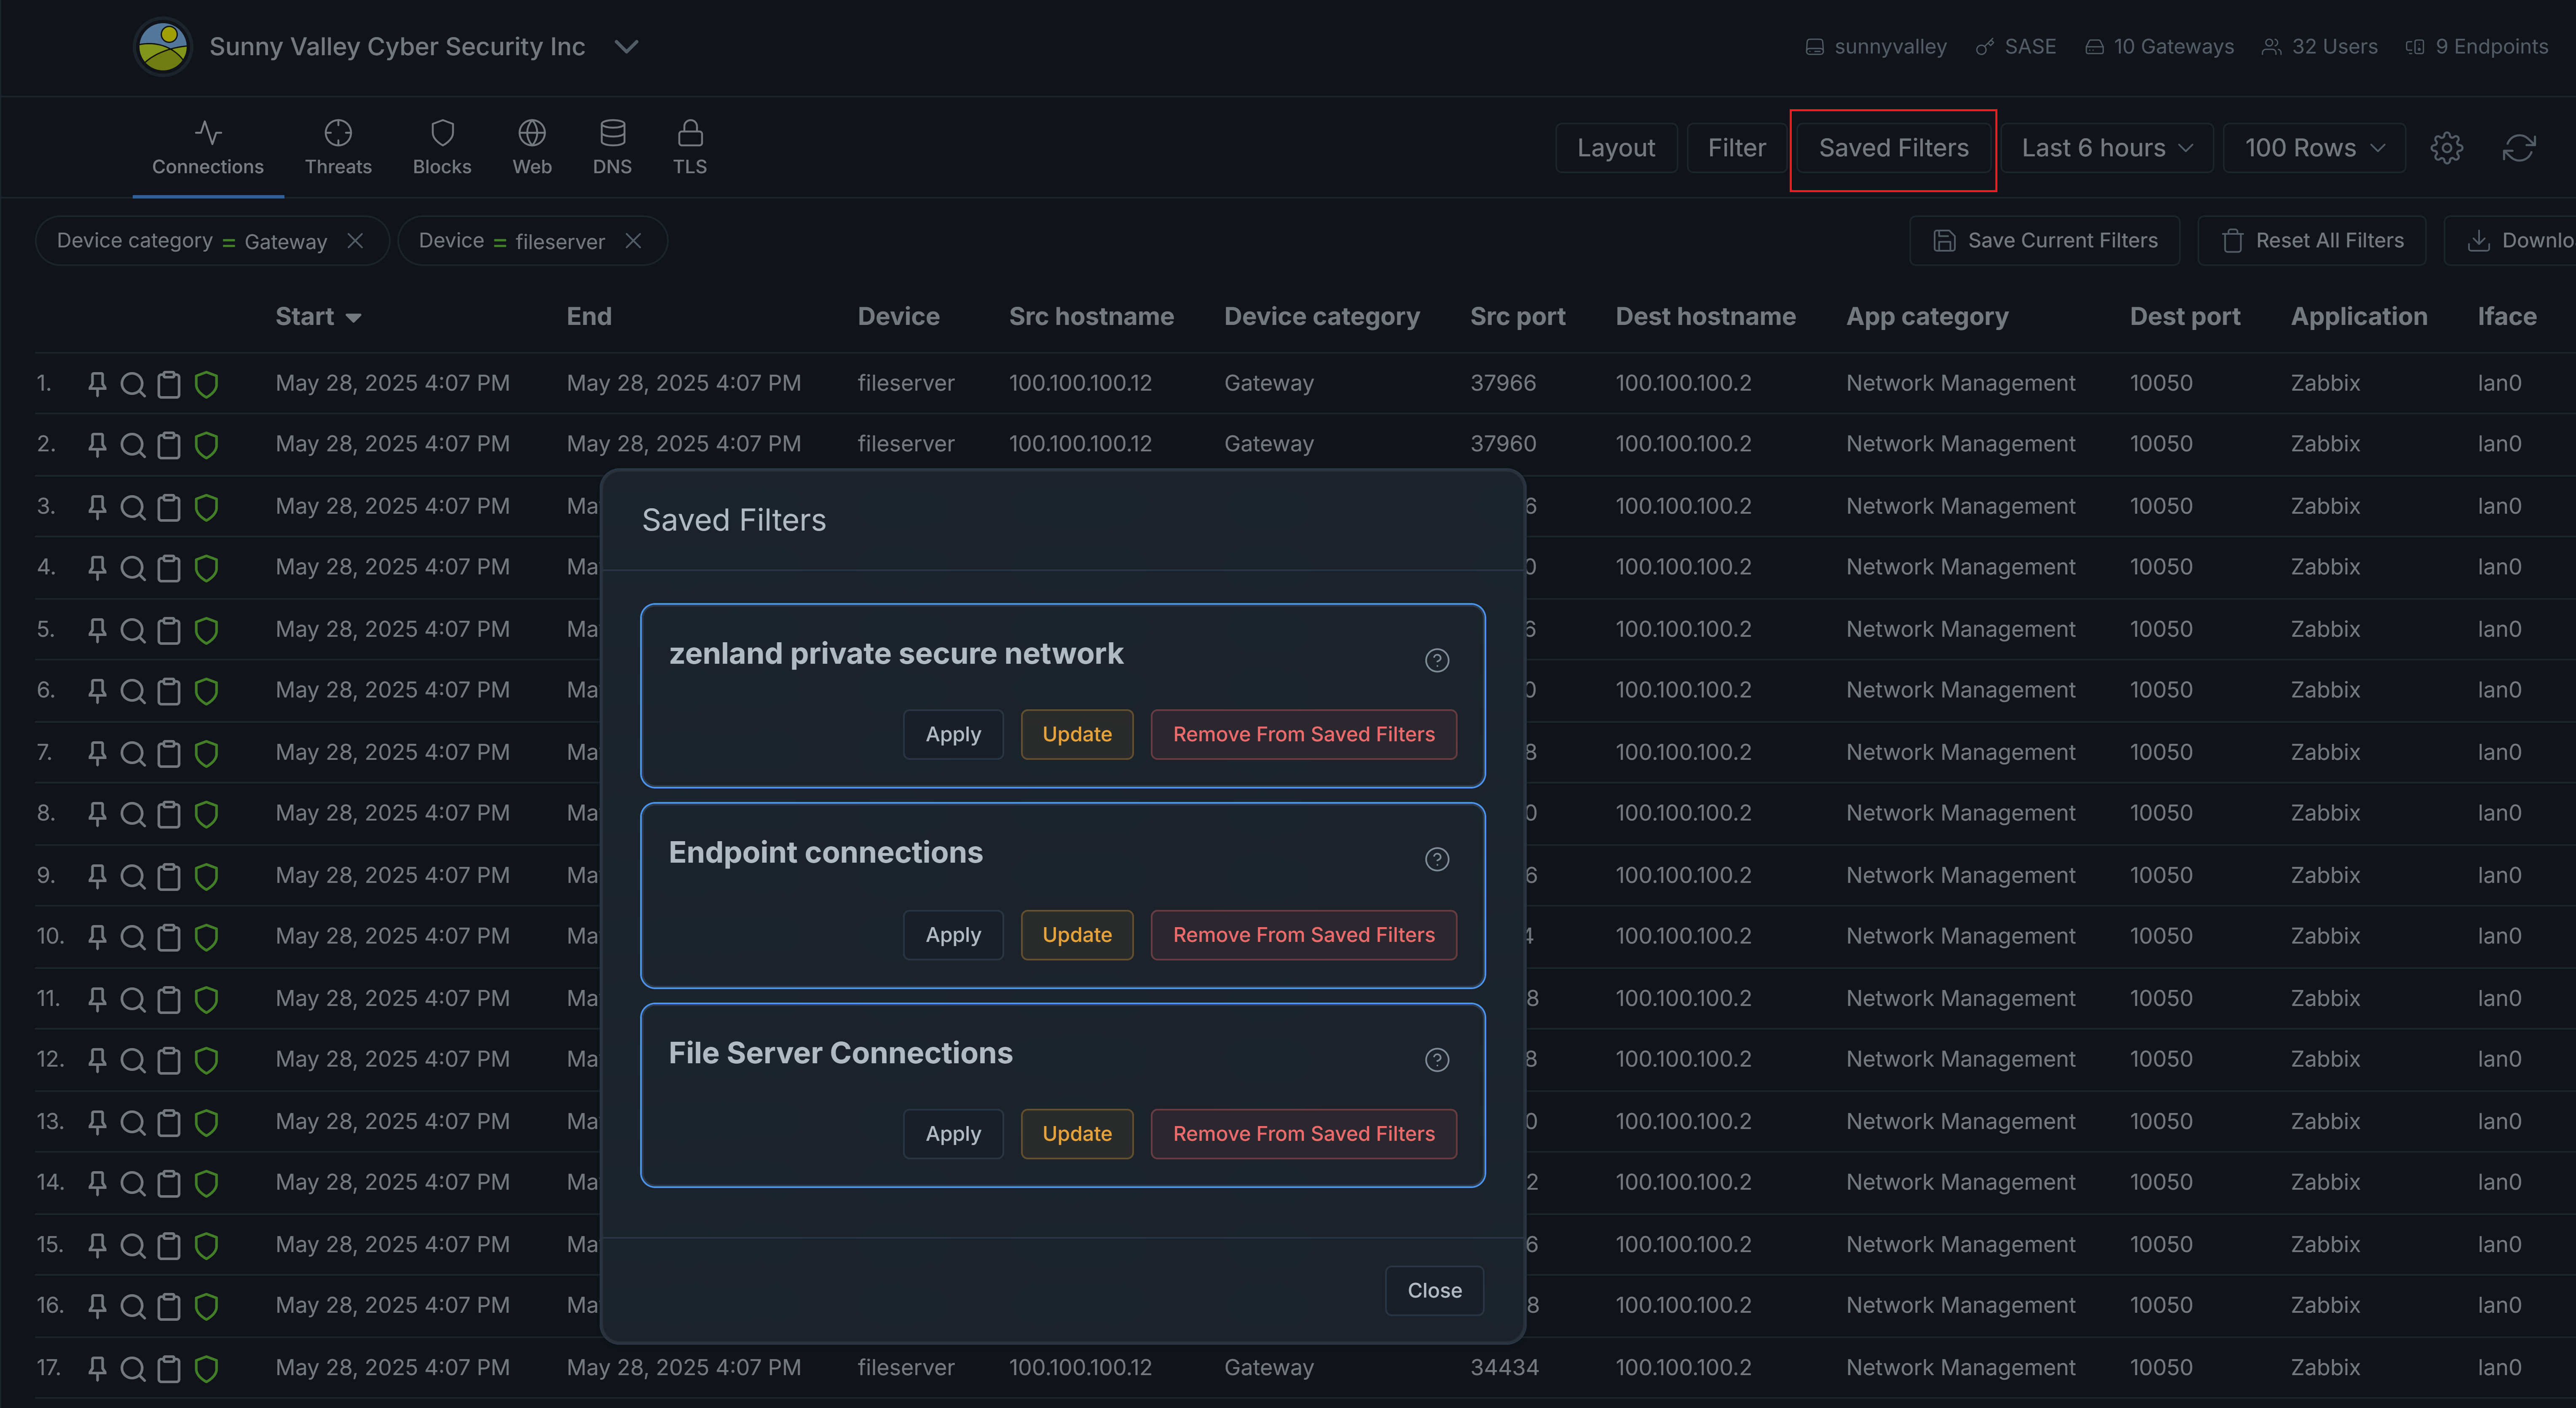Update the File Server Connections filter
Screen dimensions: 2576x1408
pyautogui.click(x=1077, y=1134)
